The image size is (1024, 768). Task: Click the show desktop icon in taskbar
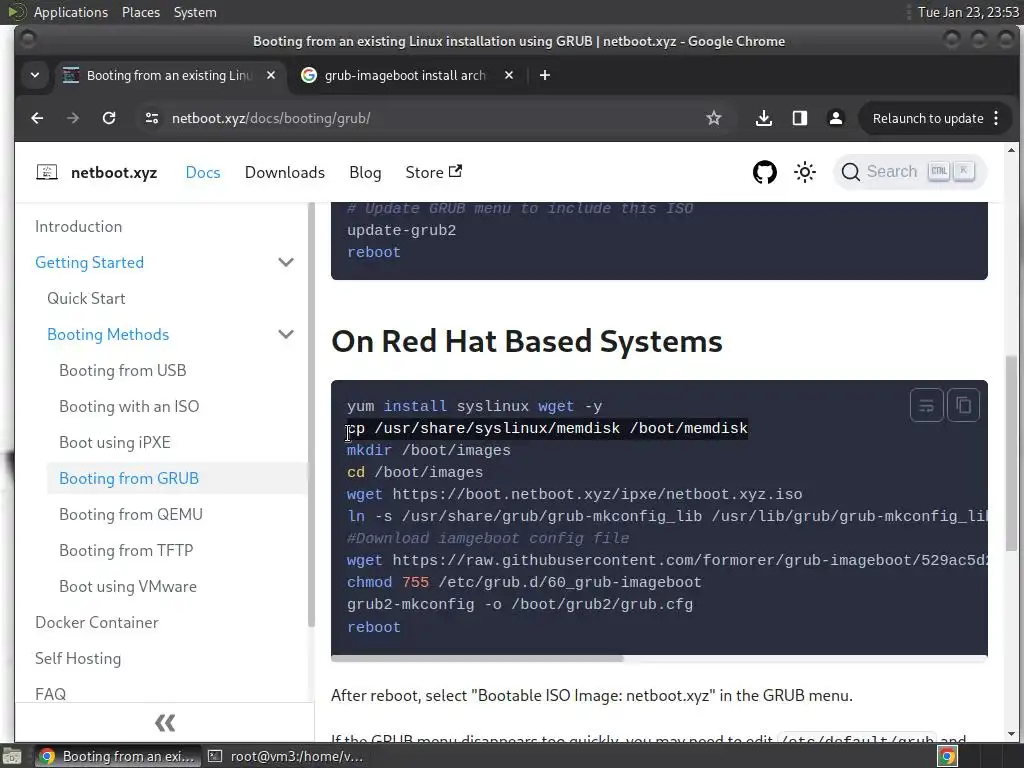click(12, 756)
